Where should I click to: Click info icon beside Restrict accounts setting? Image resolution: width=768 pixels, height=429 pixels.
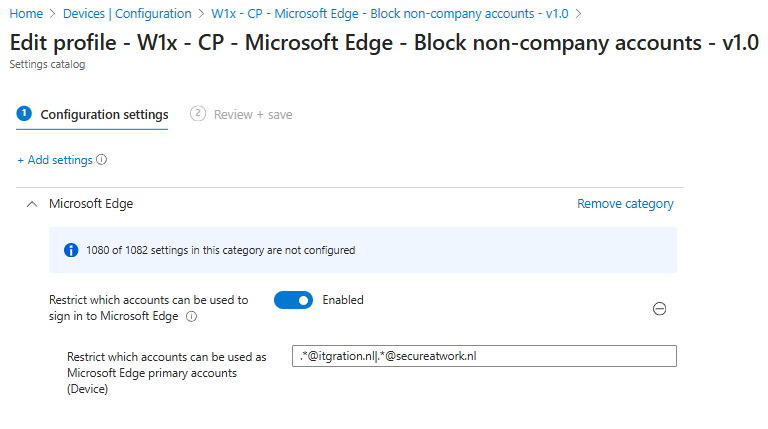click(191, 317)
